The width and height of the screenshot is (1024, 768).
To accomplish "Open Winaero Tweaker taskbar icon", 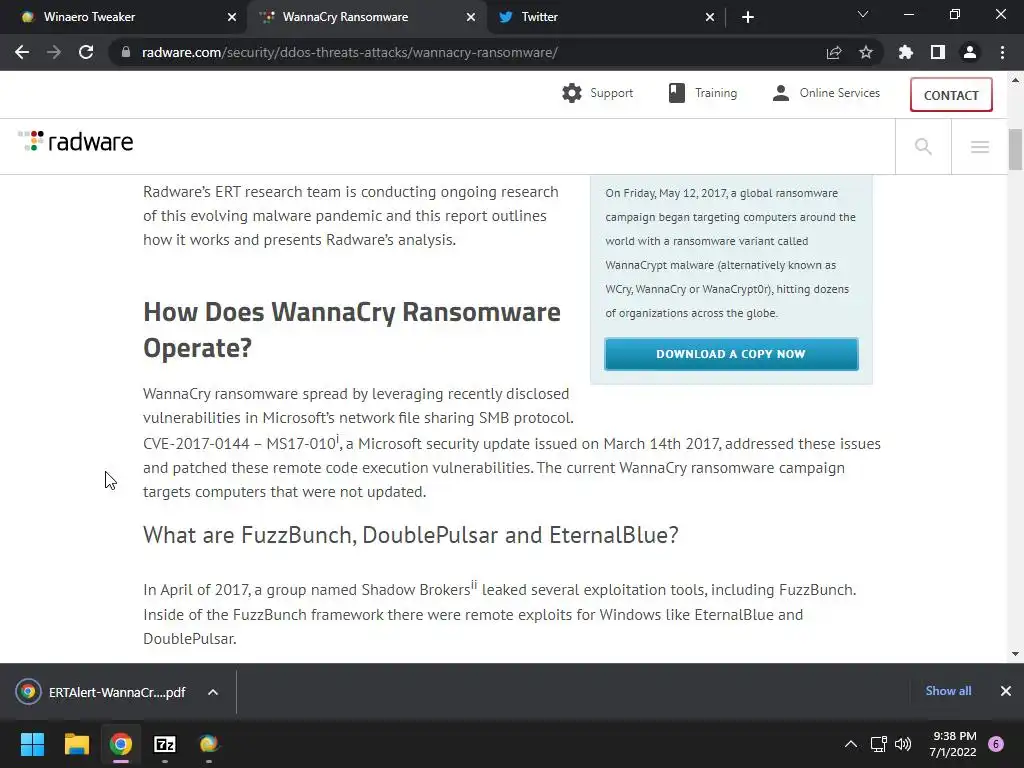I will click(x=208, y=744).
